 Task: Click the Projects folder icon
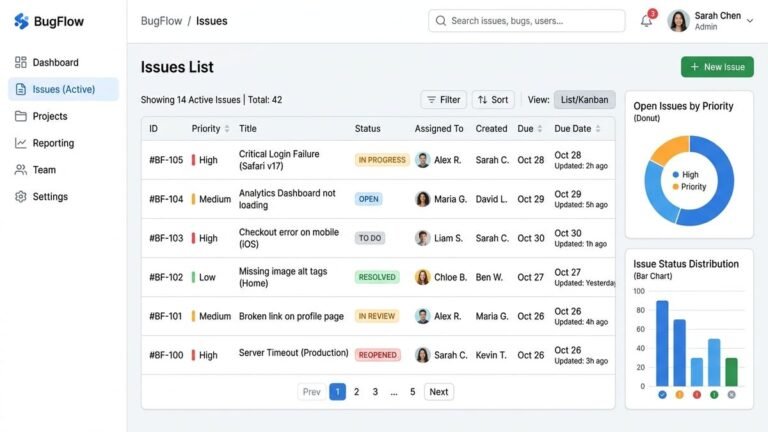coord(21,116)
